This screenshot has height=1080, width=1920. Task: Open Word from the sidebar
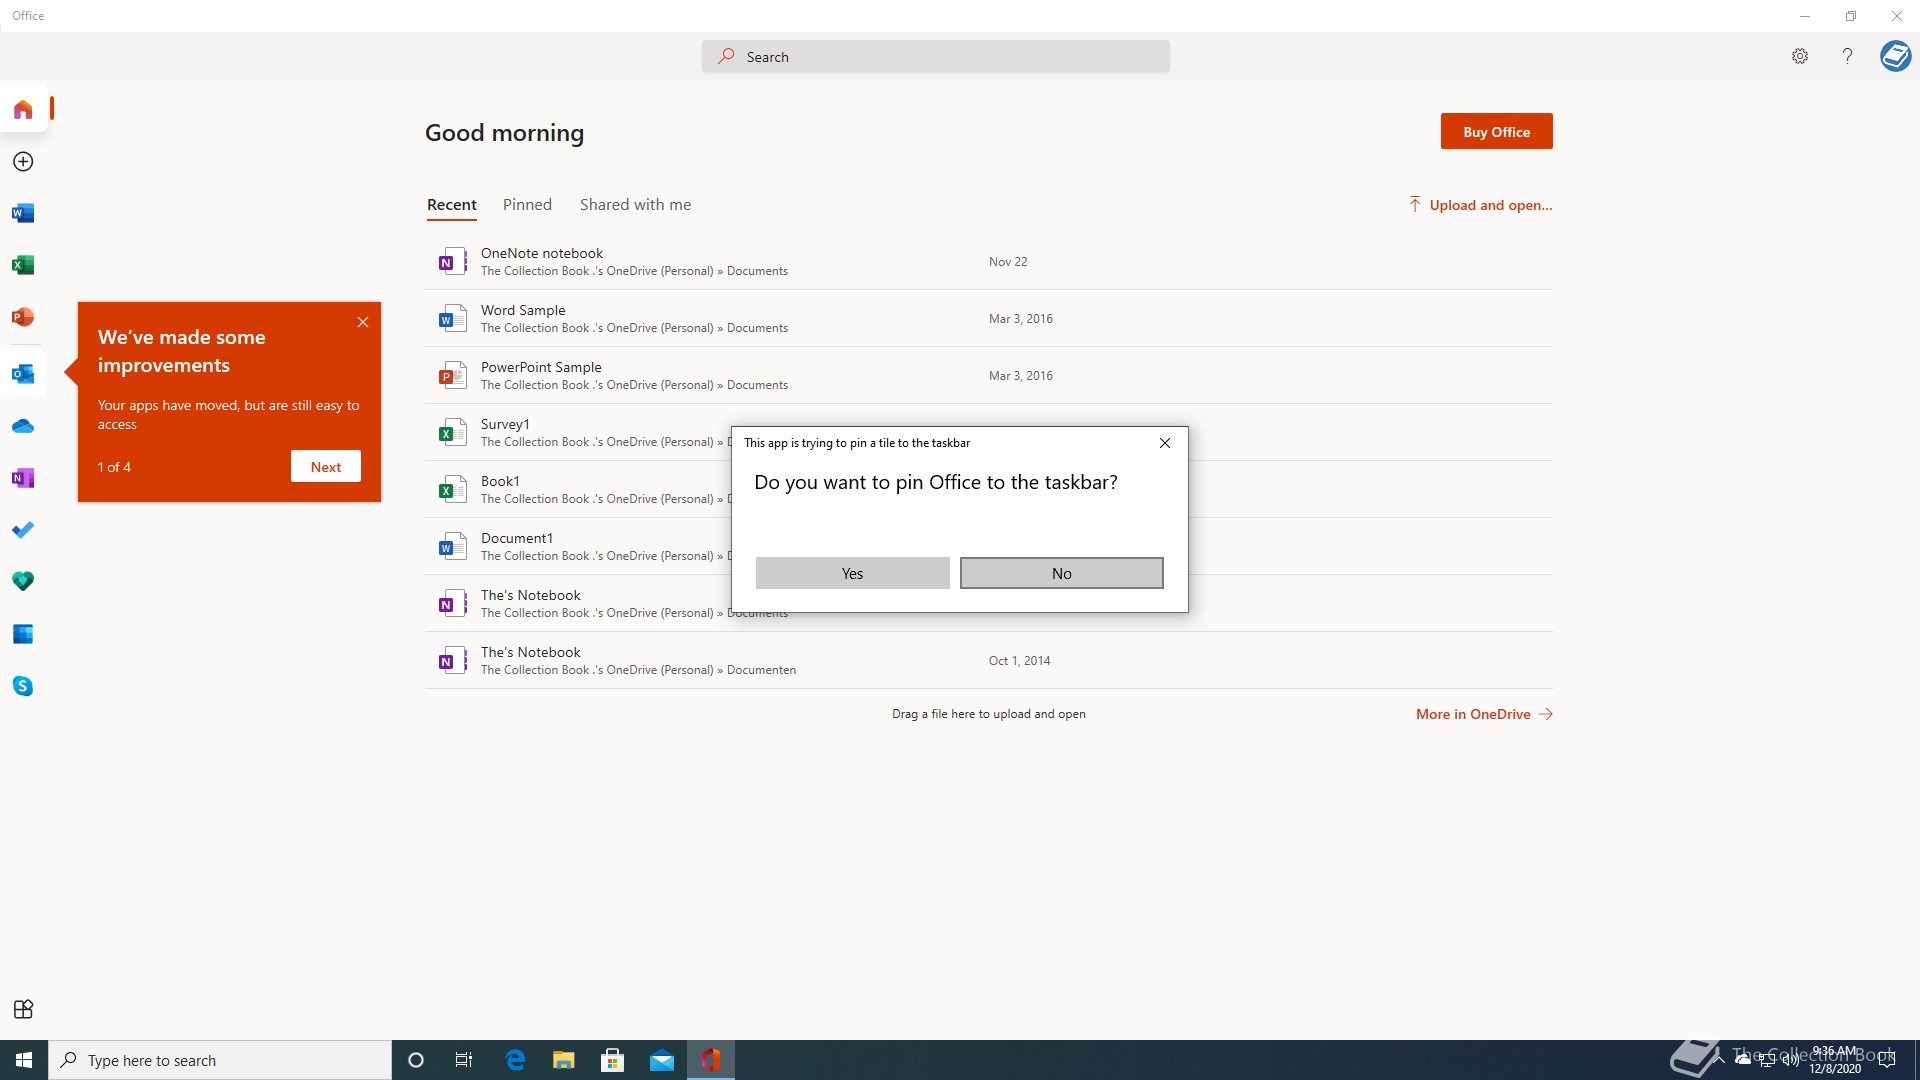point(23,213)
